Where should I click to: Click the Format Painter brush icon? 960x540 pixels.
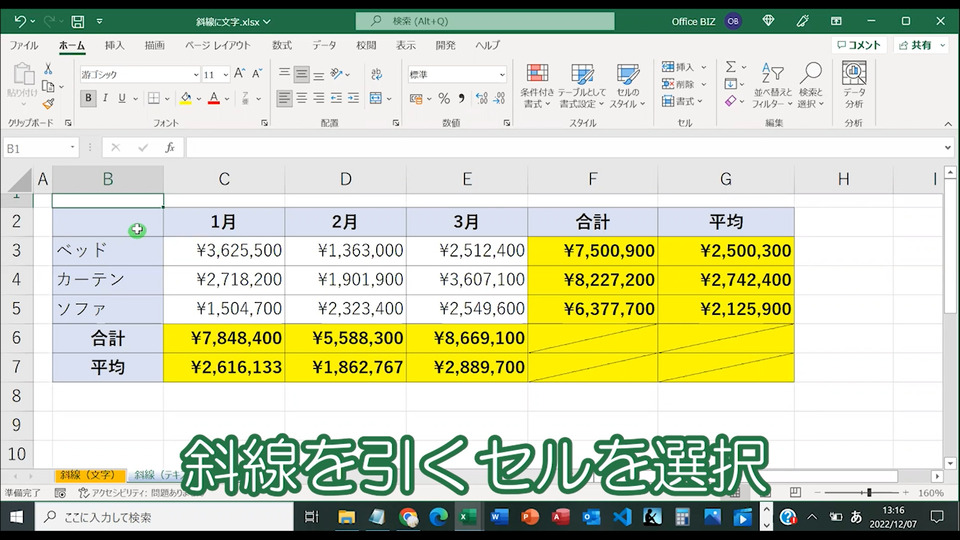click(48, 103)
